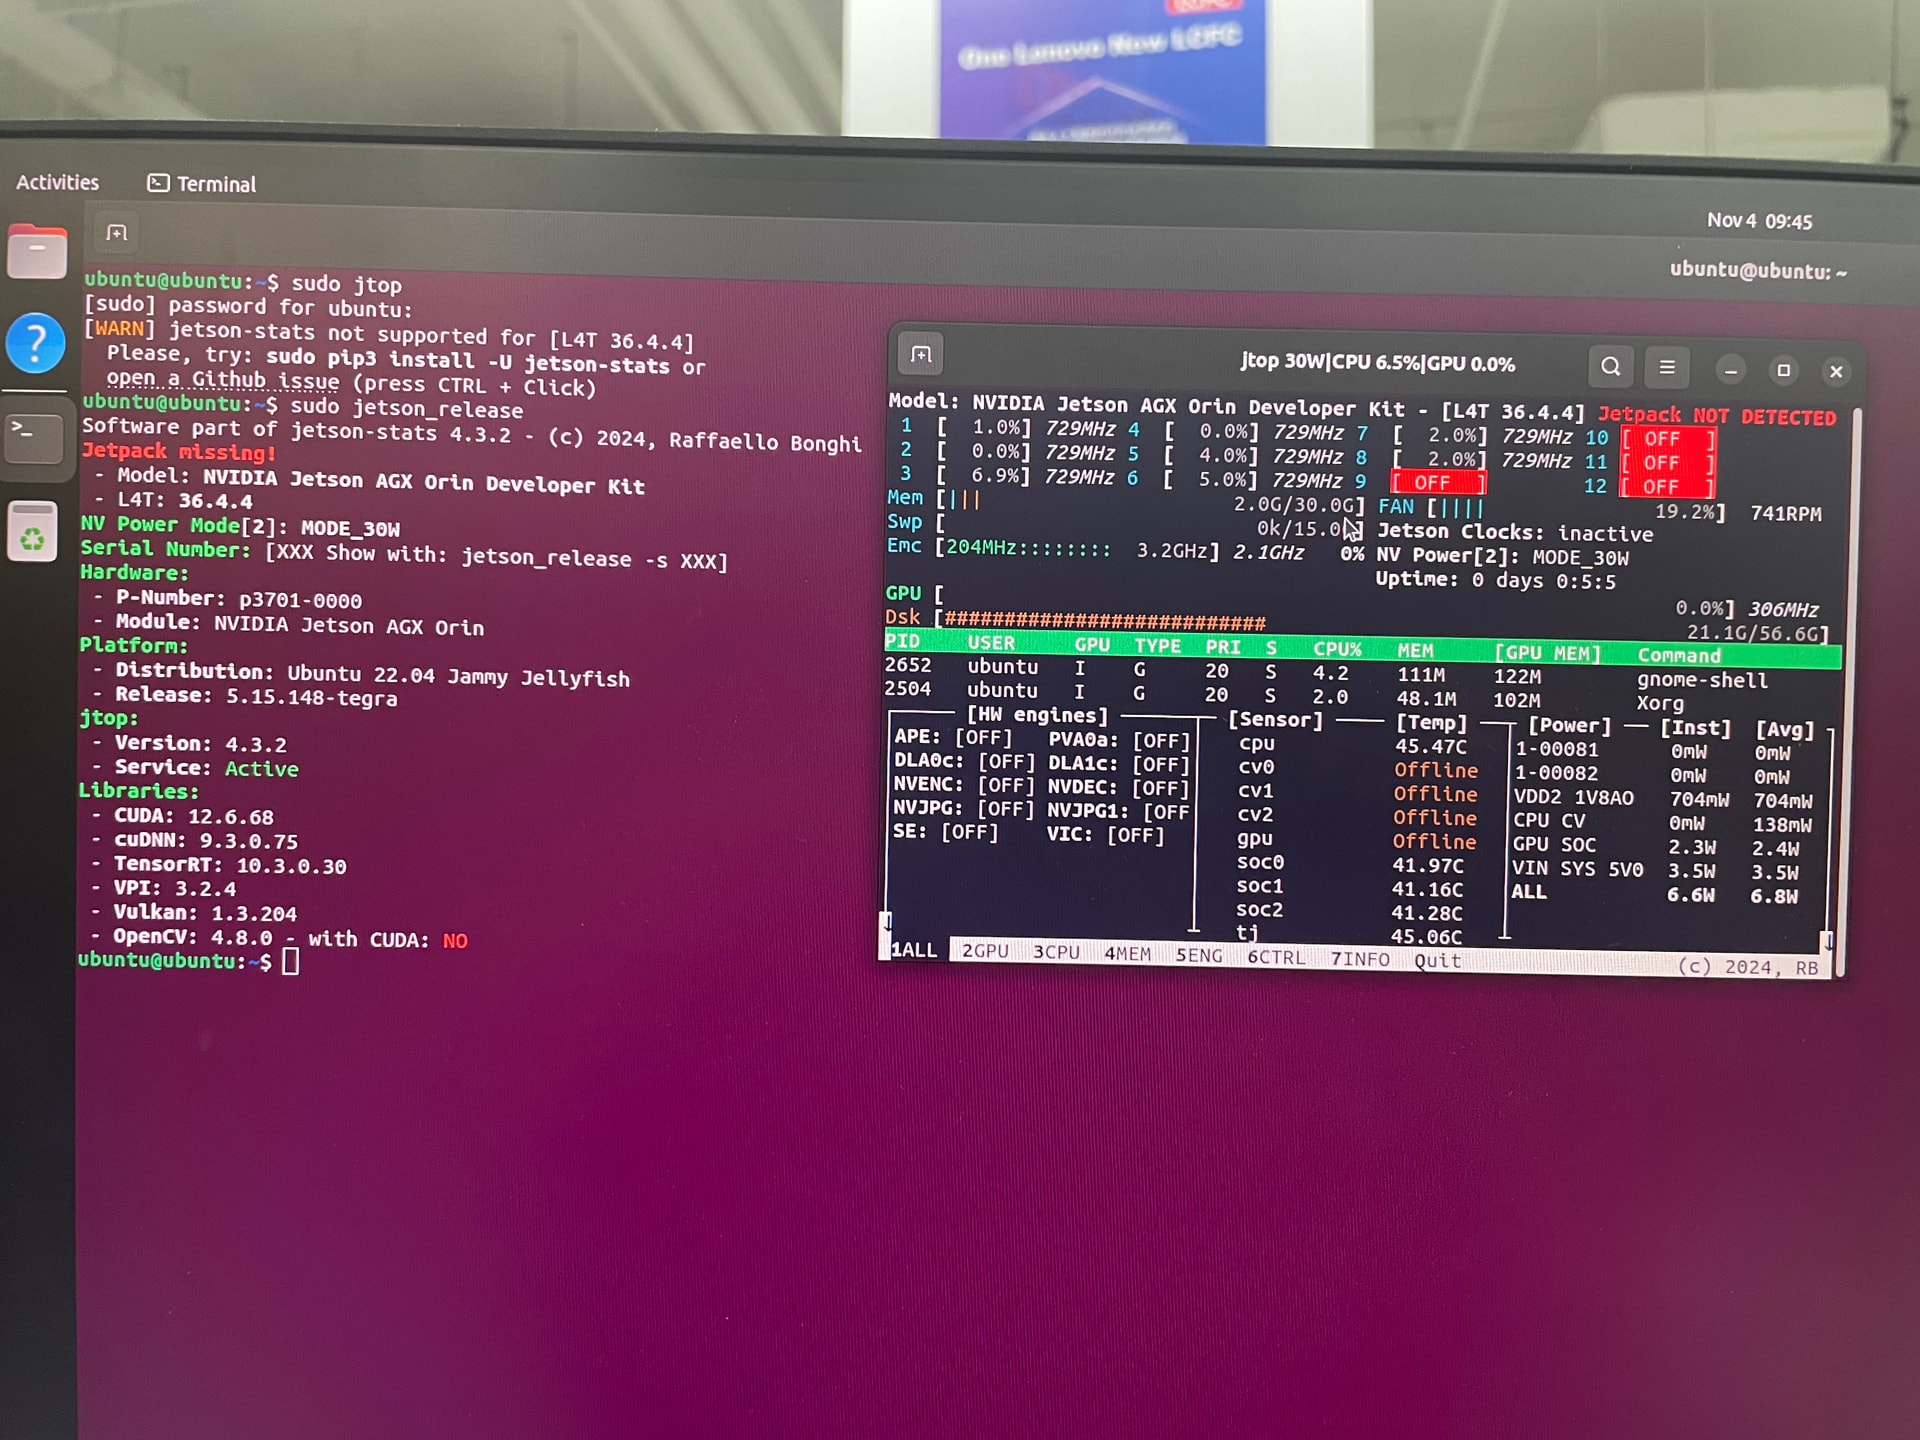This screenshot has height=1440, width=1920.
Task: Switch to the 3CPU tab in jtop
Action: (1056, 953)
